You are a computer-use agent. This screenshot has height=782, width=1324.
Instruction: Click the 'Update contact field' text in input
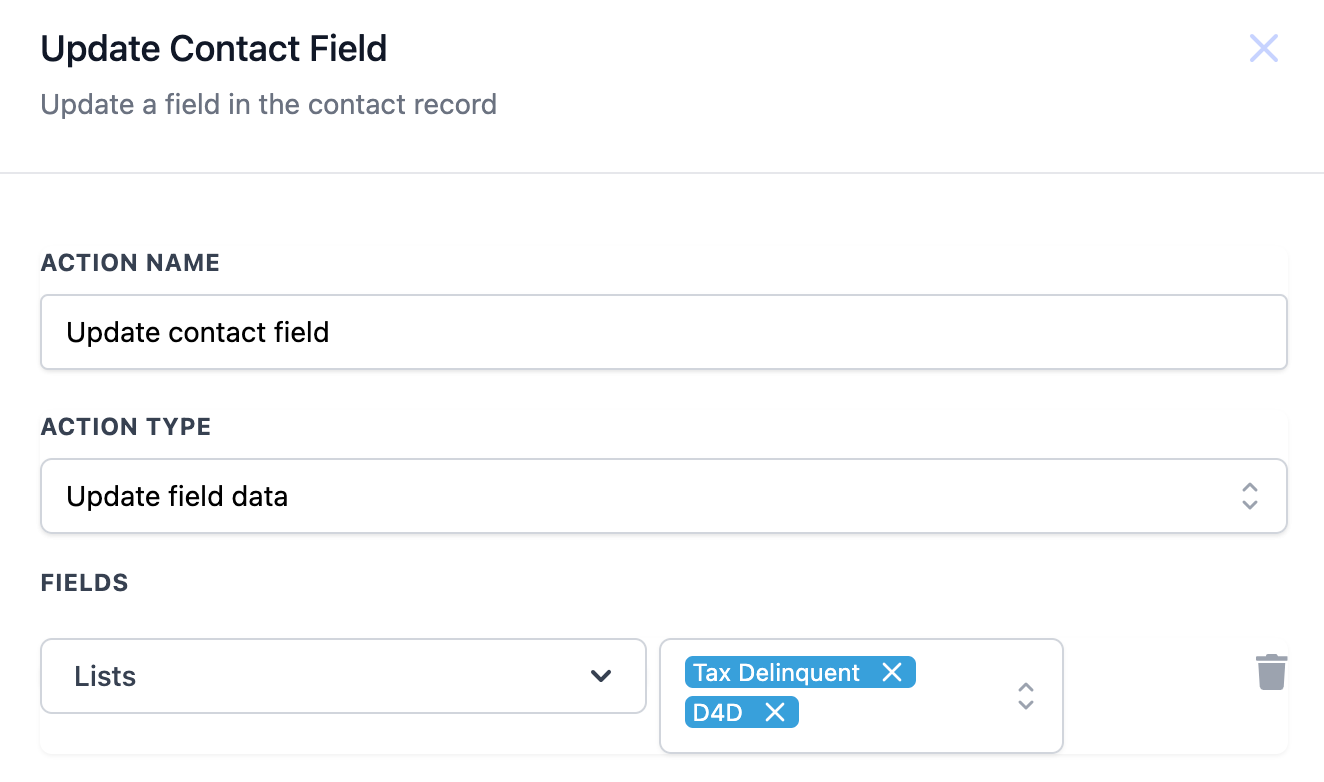tap(197, 332)
